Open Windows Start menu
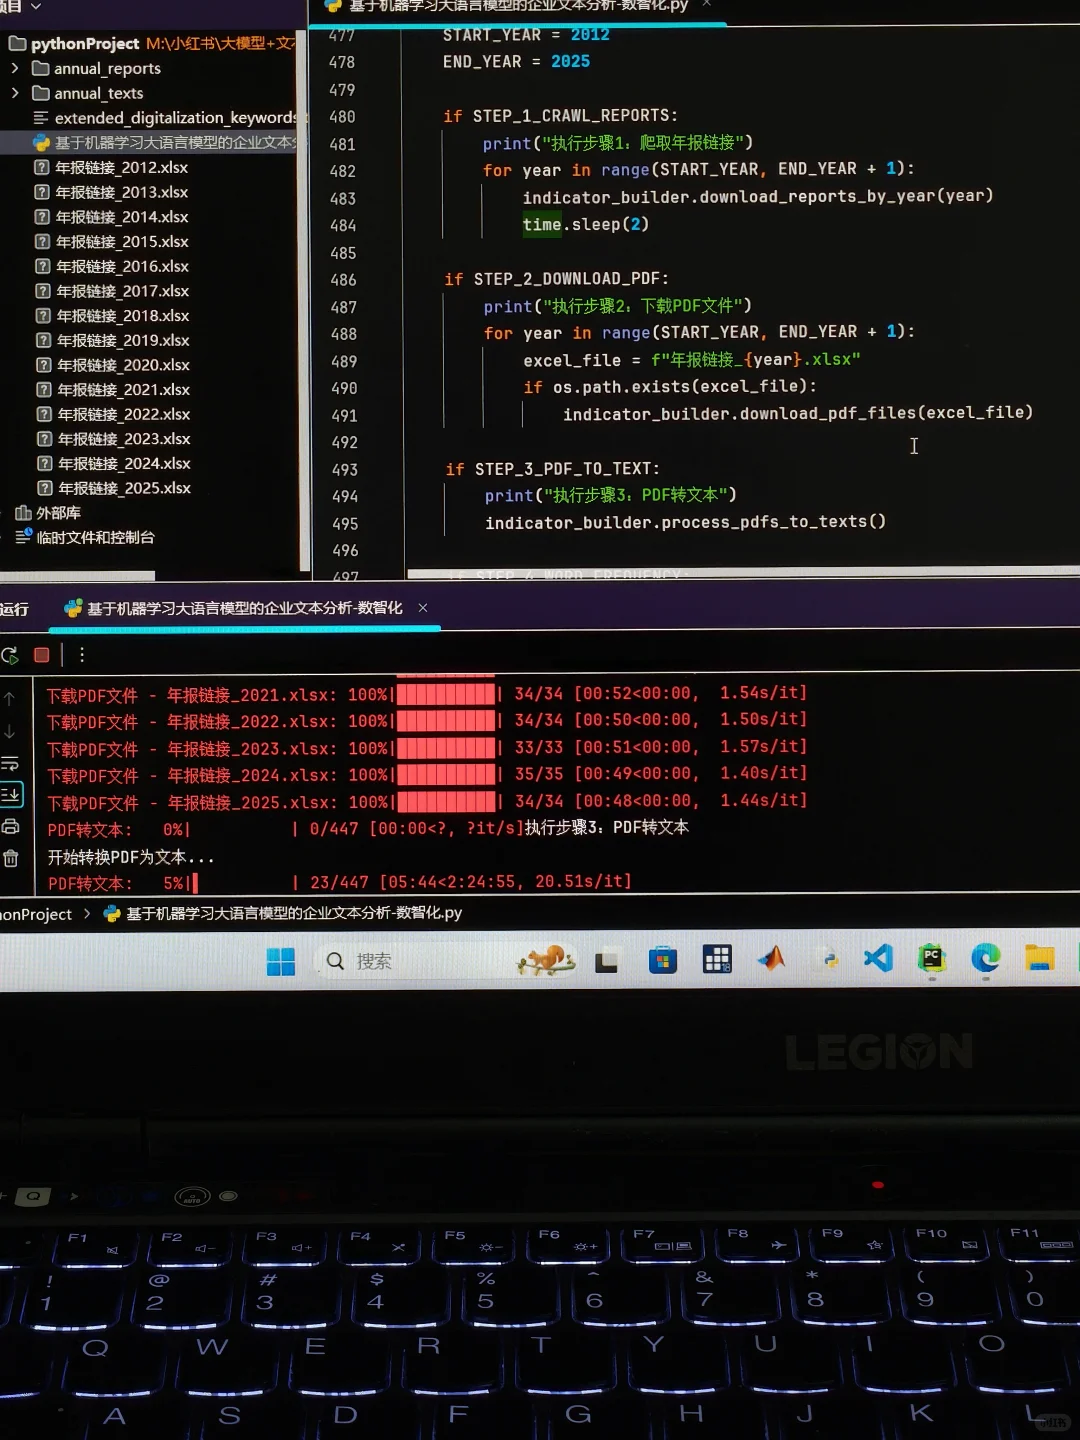Image resolution: width=1080 pixels, height=1440 pixels. coord(281,962)
